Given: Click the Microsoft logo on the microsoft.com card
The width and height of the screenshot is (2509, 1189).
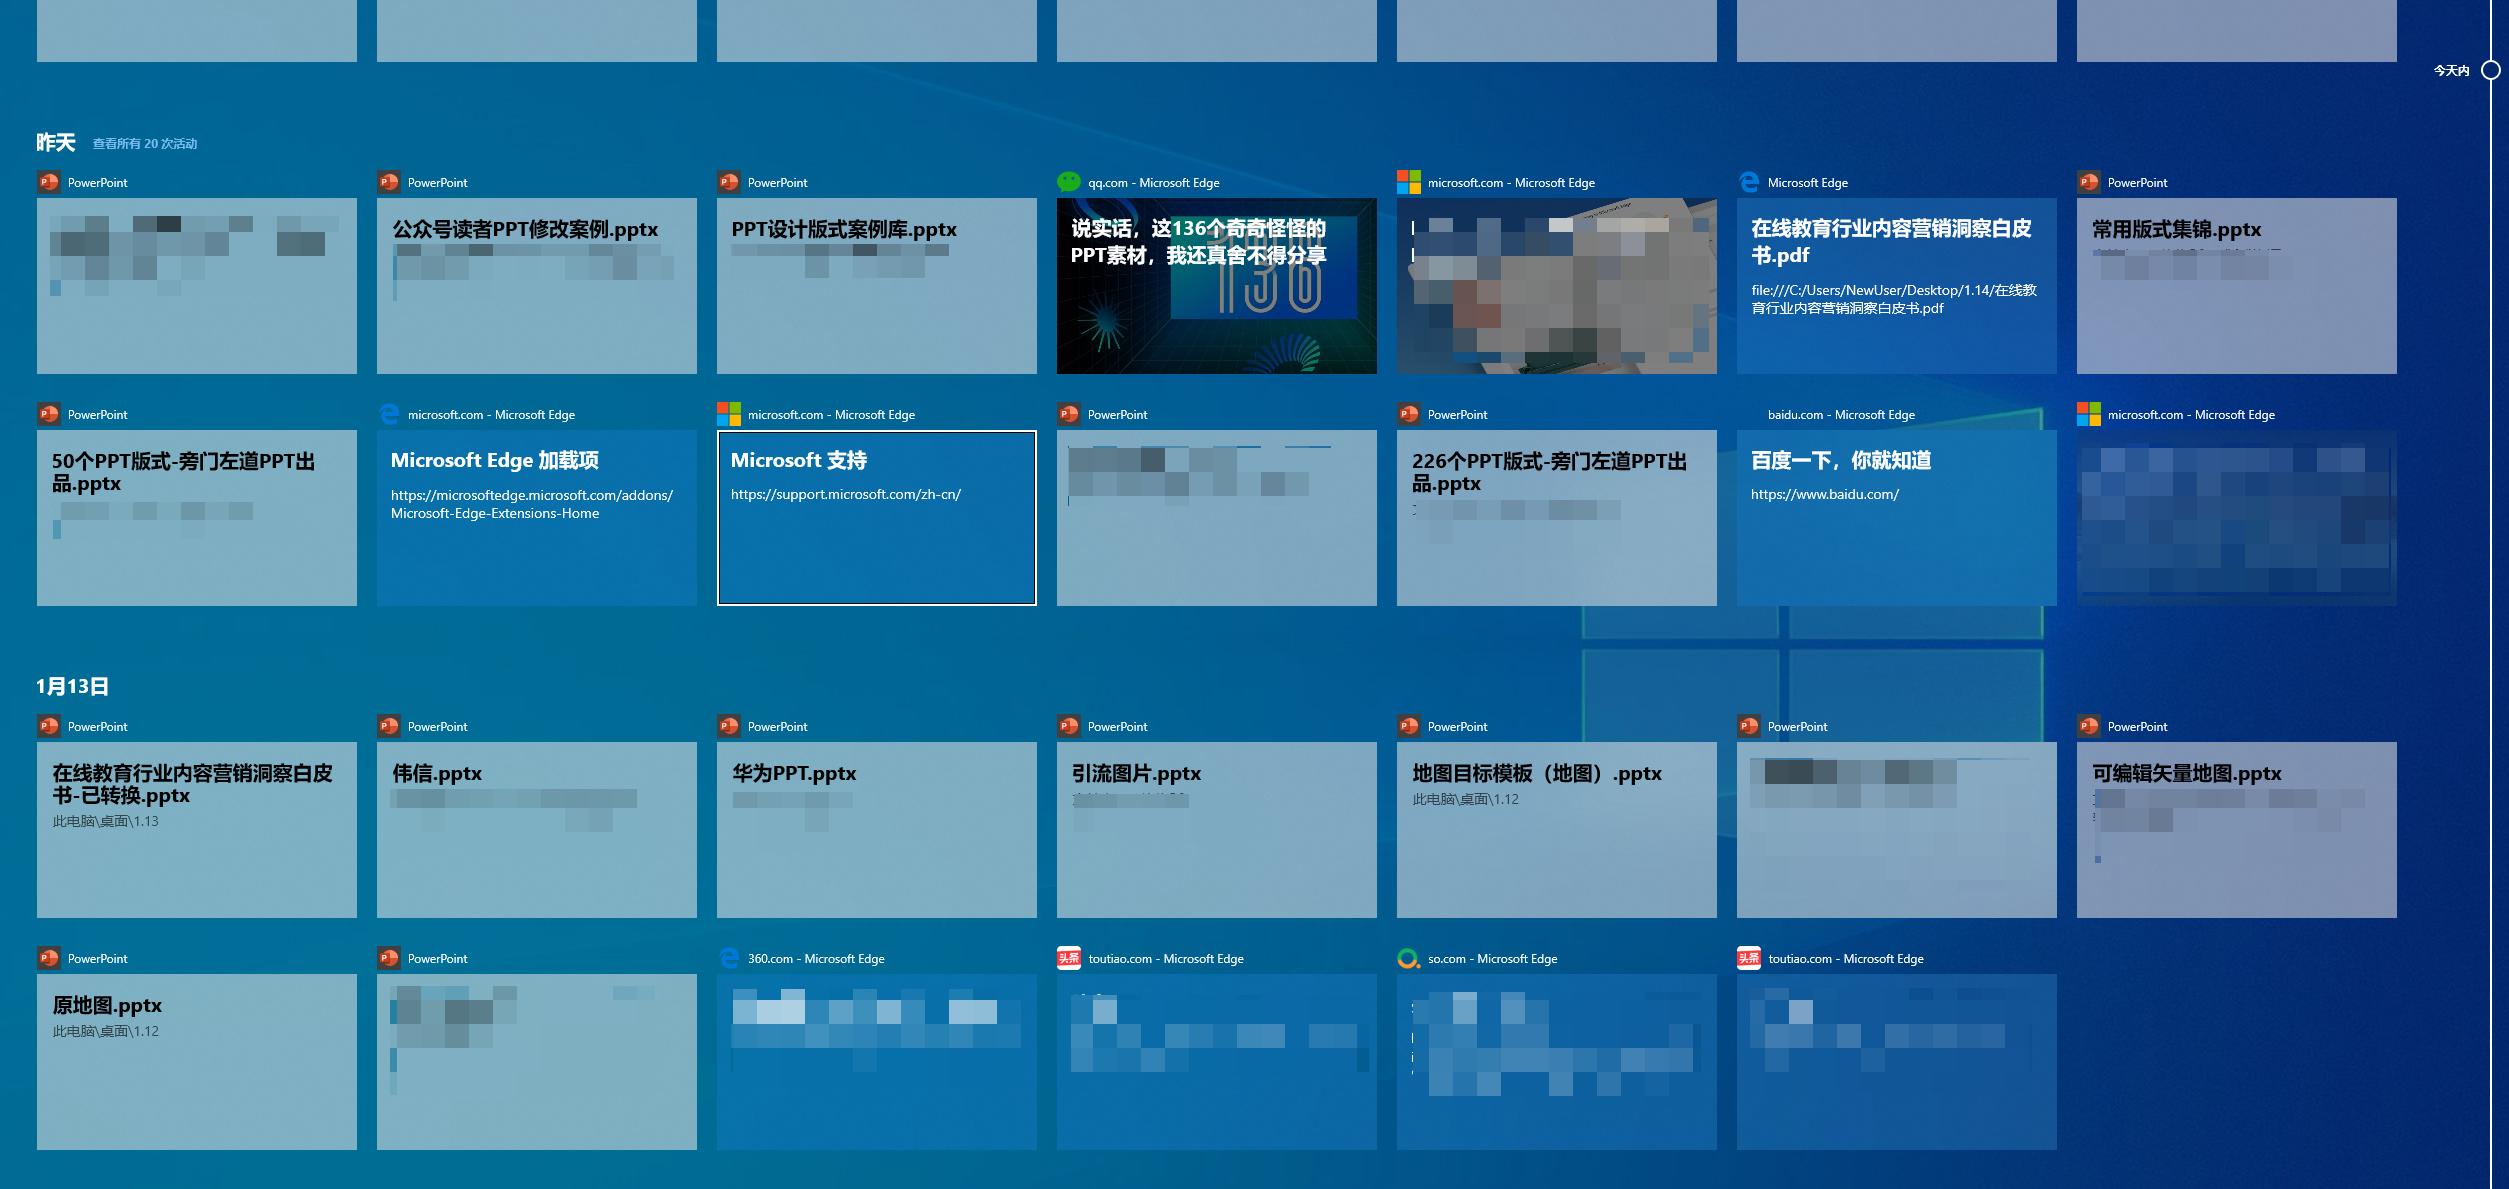Looking at the screenshot, I should pos(1409,182).
